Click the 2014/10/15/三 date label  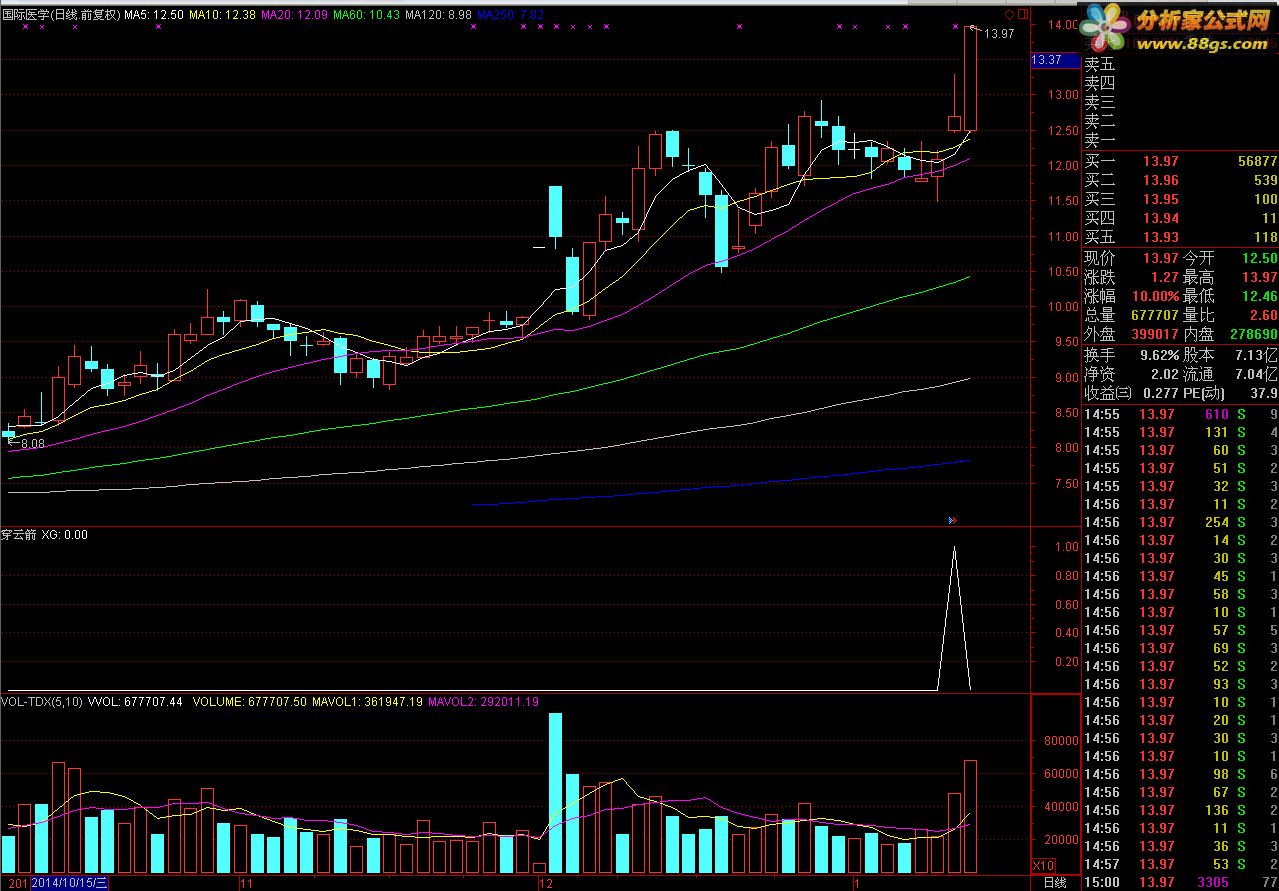click(69, 883)
